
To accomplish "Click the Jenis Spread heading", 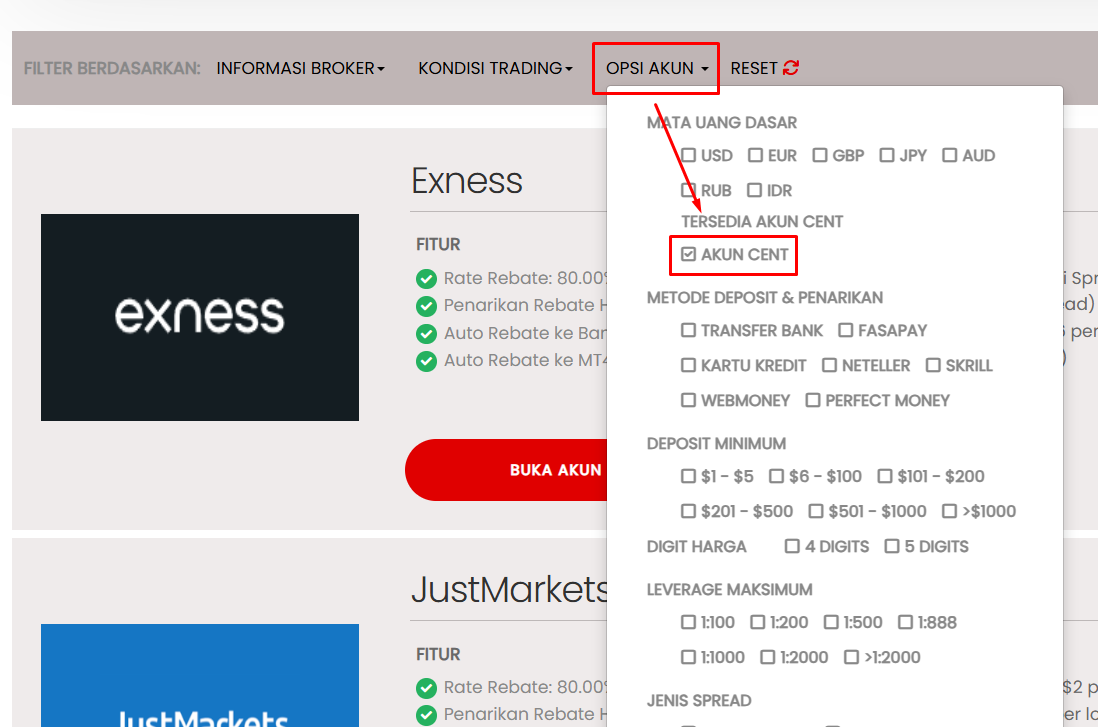I will 699,700.
